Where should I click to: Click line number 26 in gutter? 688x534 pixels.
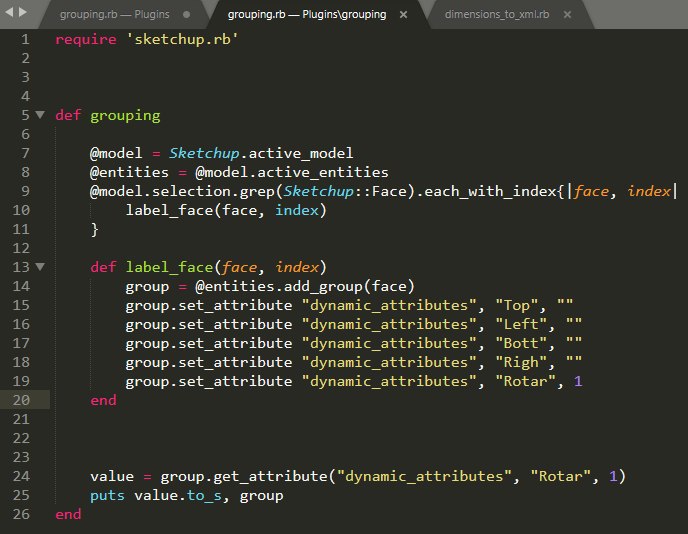21,514
